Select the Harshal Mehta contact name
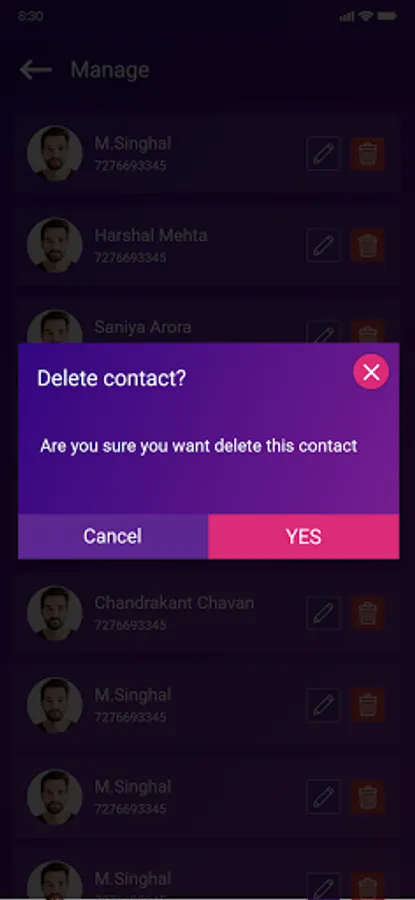The image size is (415, 900). 150,235
